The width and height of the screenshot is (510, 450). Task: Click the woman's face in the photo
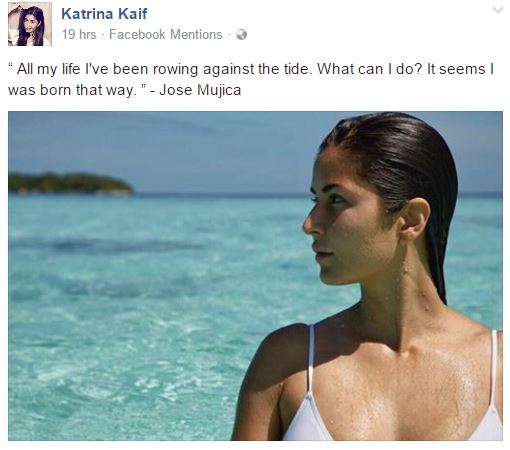click(347, 220)
